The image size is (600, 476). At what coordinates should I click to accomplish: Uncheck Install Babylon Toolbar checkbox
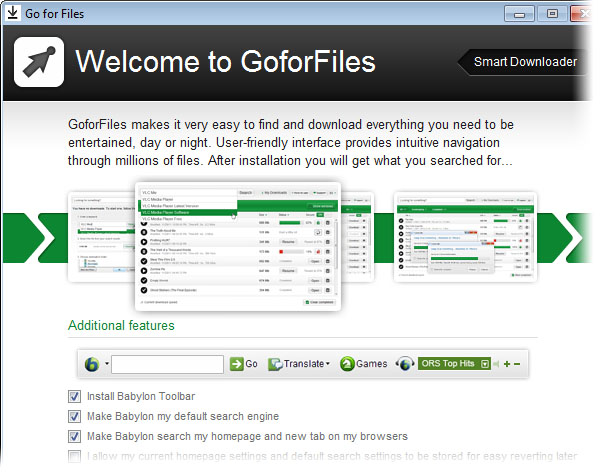coord(74,396)
